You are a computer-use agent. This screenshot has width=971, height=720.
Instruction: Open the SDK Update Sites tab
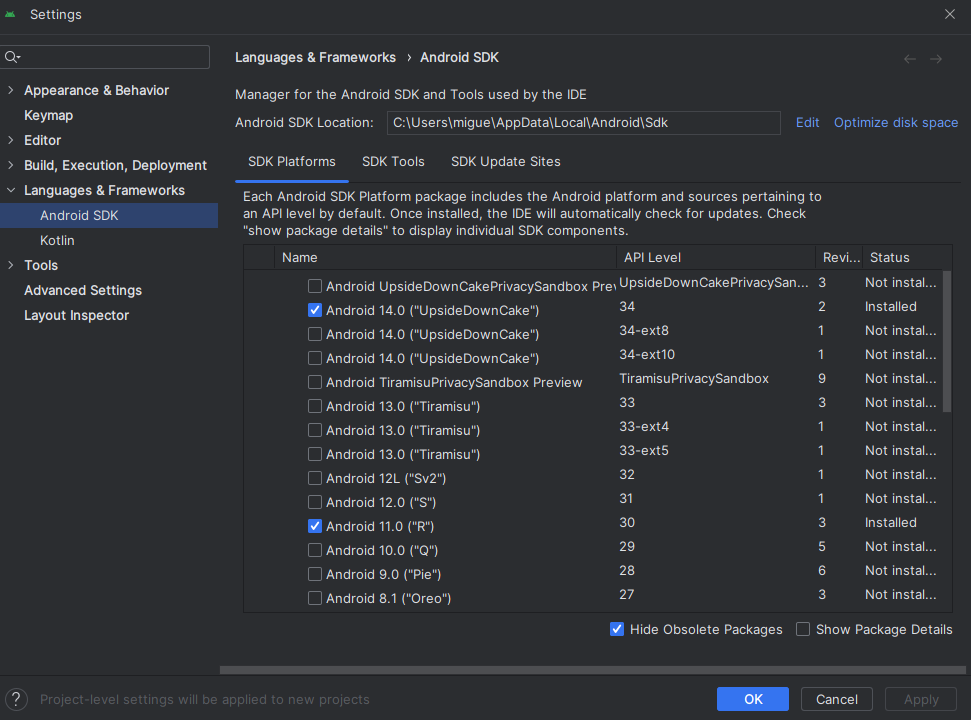point(505,162)
